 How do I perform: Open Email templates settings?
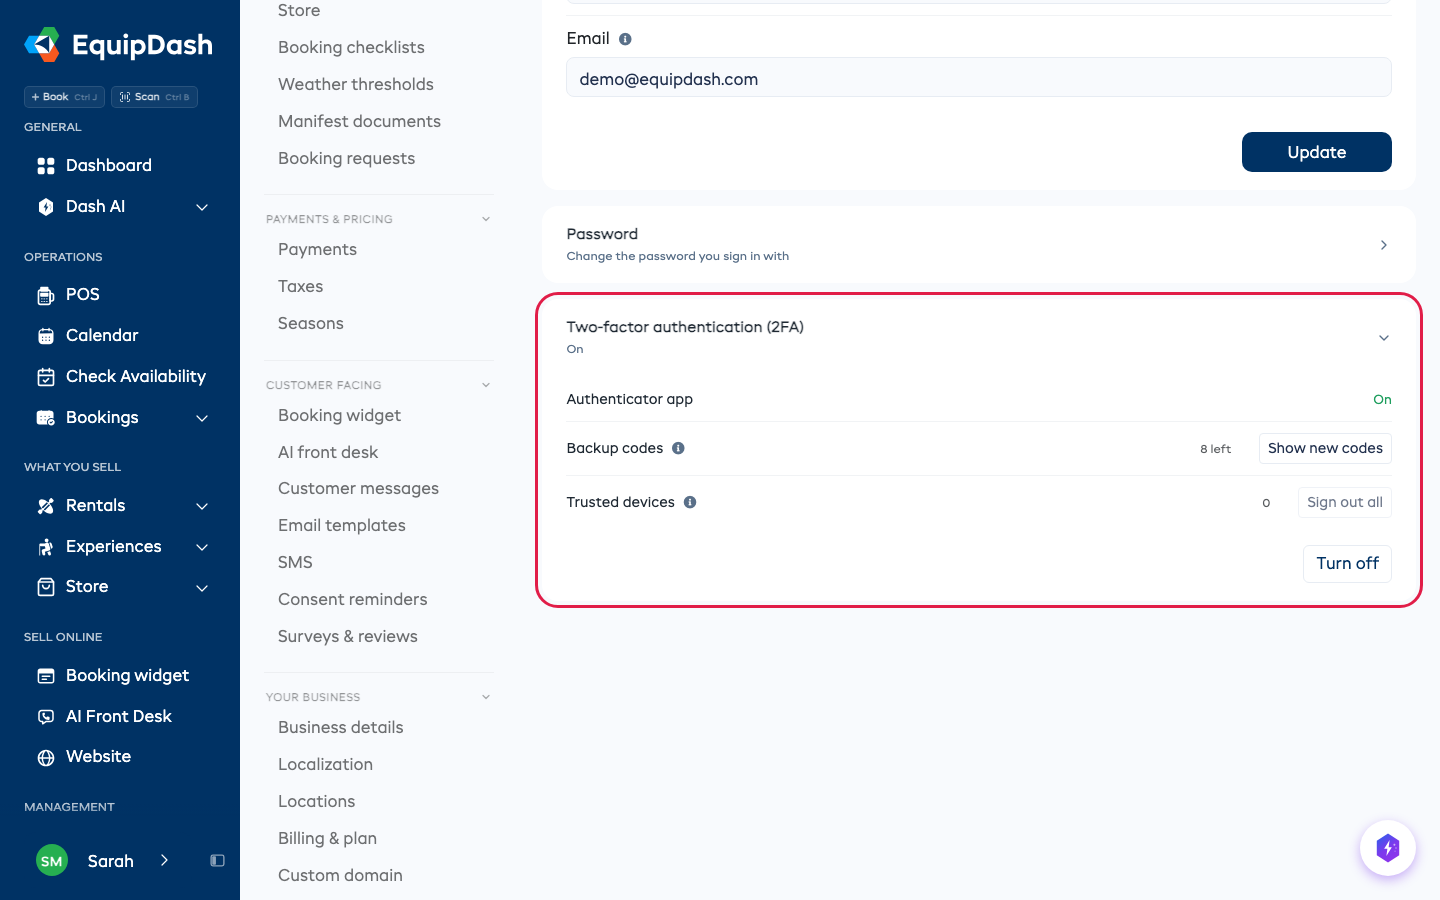[342, 525]
